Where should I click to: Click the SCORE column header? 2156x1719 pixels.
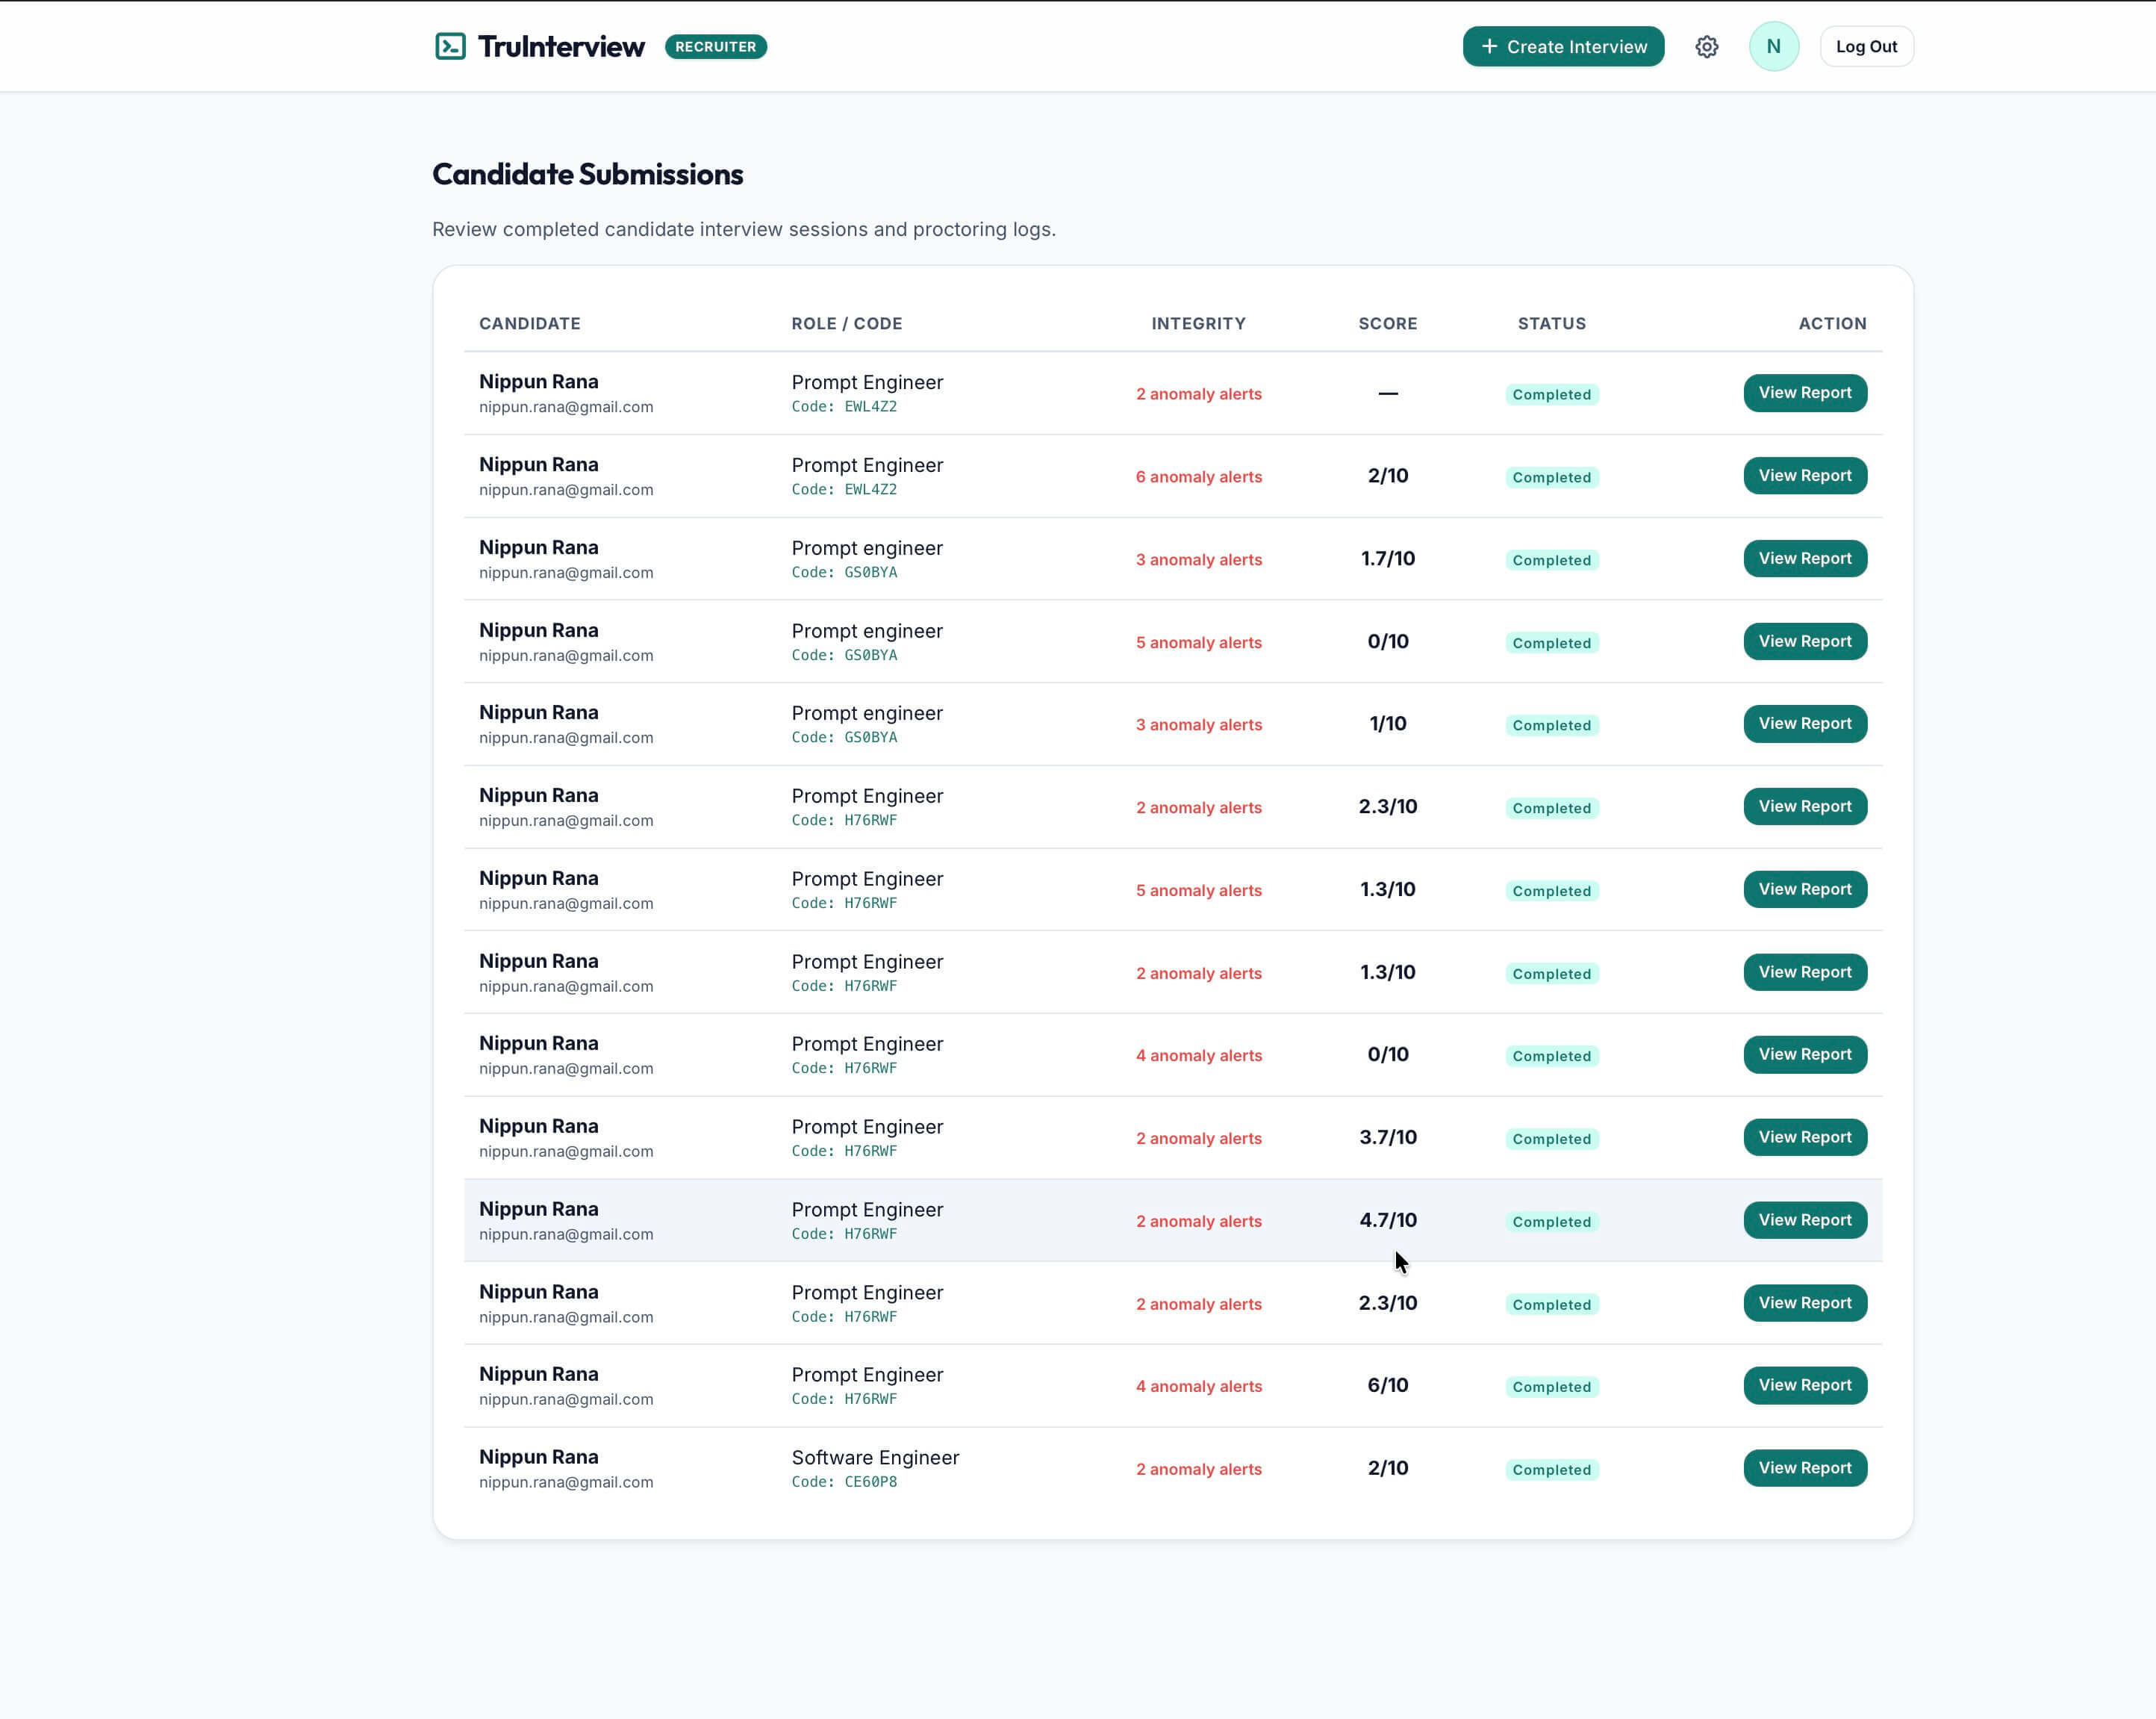[1387, 324]
